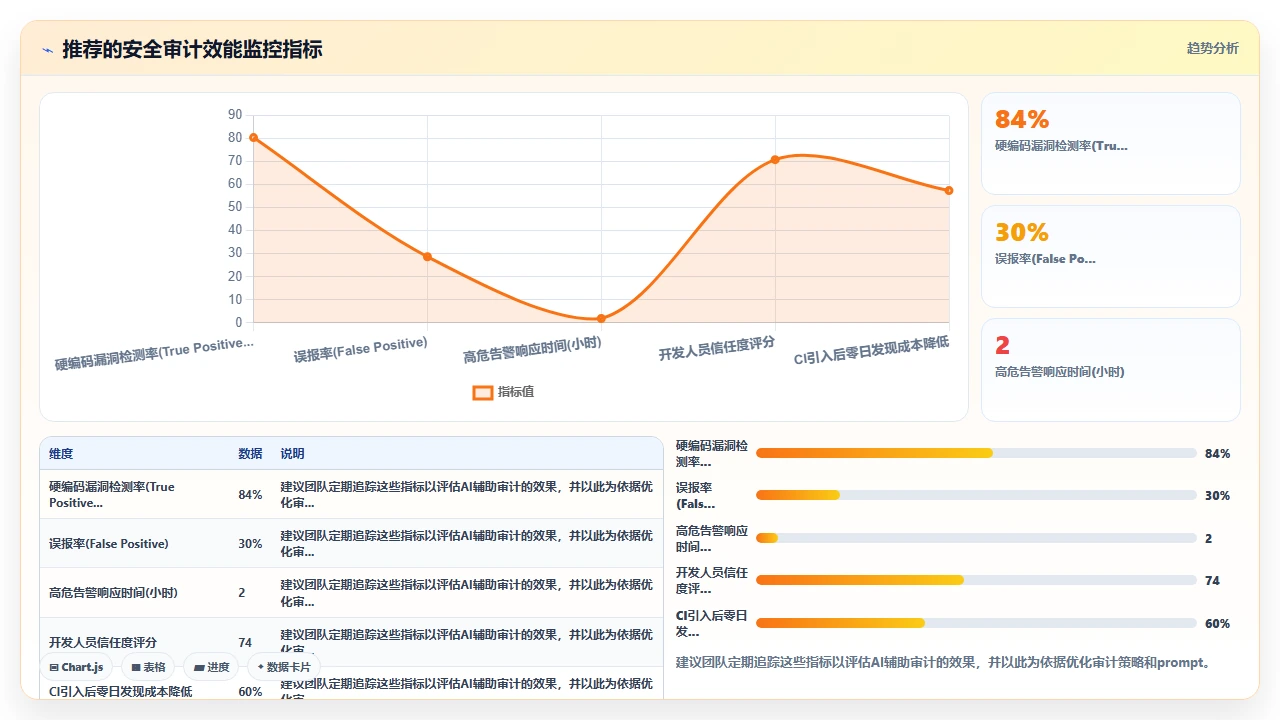1280x720 pixels.
Task: Click the 说明 text in the 误报率 table row
Action: pos(467,544)
